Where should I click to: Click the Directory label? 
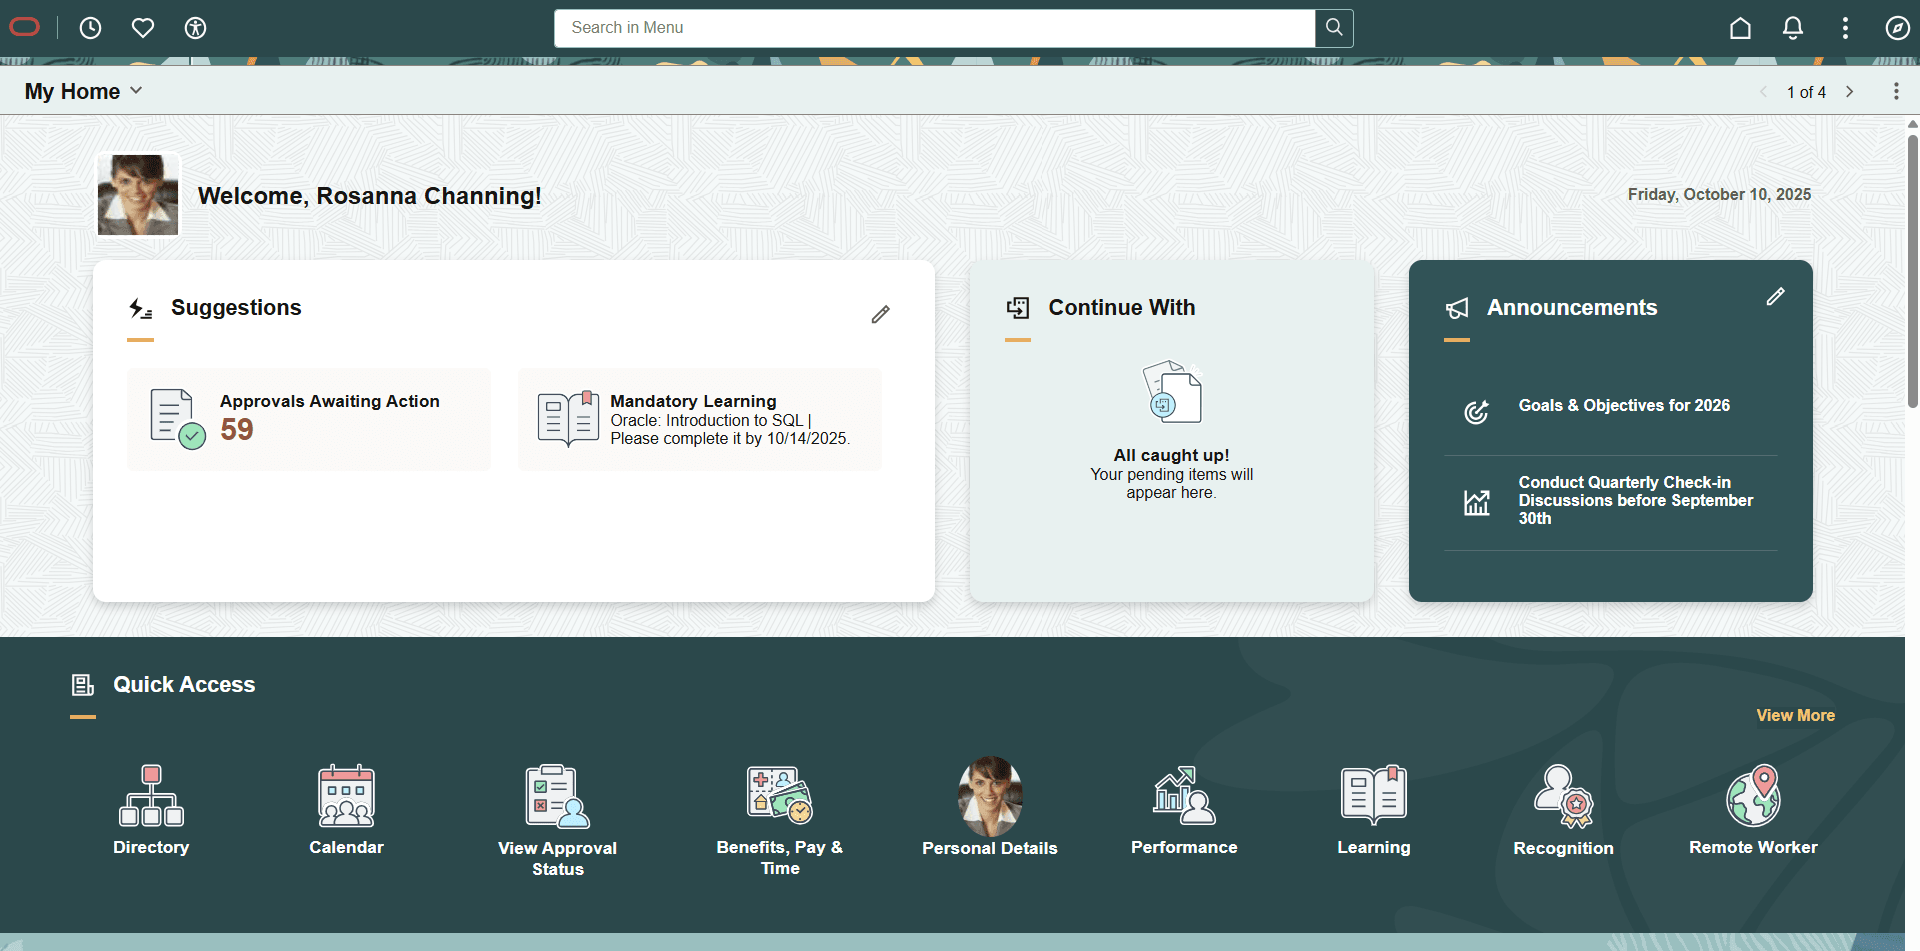click(x=151, y=848)
